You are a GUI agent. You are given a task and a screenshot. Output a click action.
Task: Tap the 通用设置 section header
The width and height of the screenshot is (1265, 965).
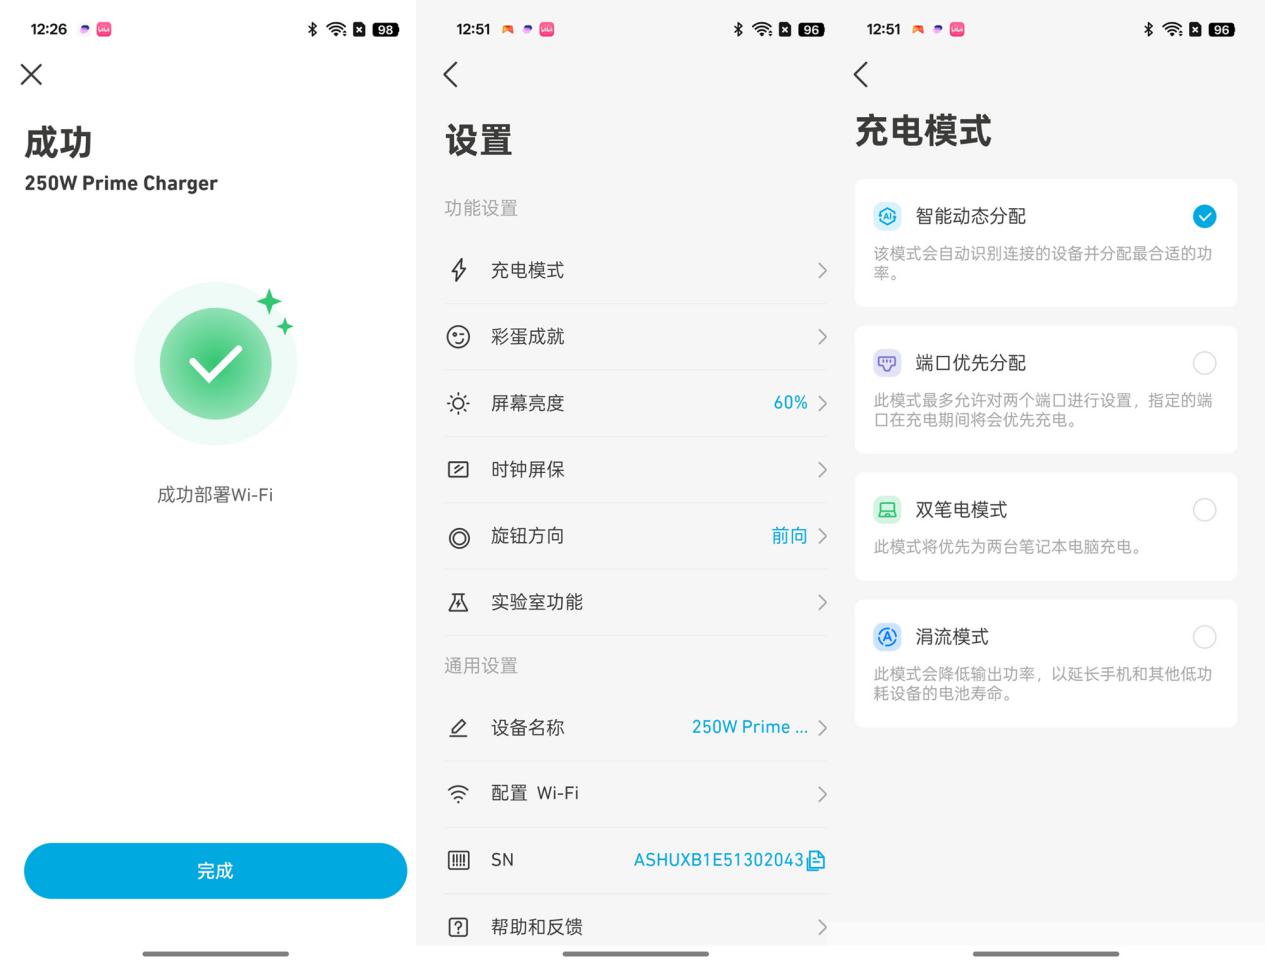point(481,666)
